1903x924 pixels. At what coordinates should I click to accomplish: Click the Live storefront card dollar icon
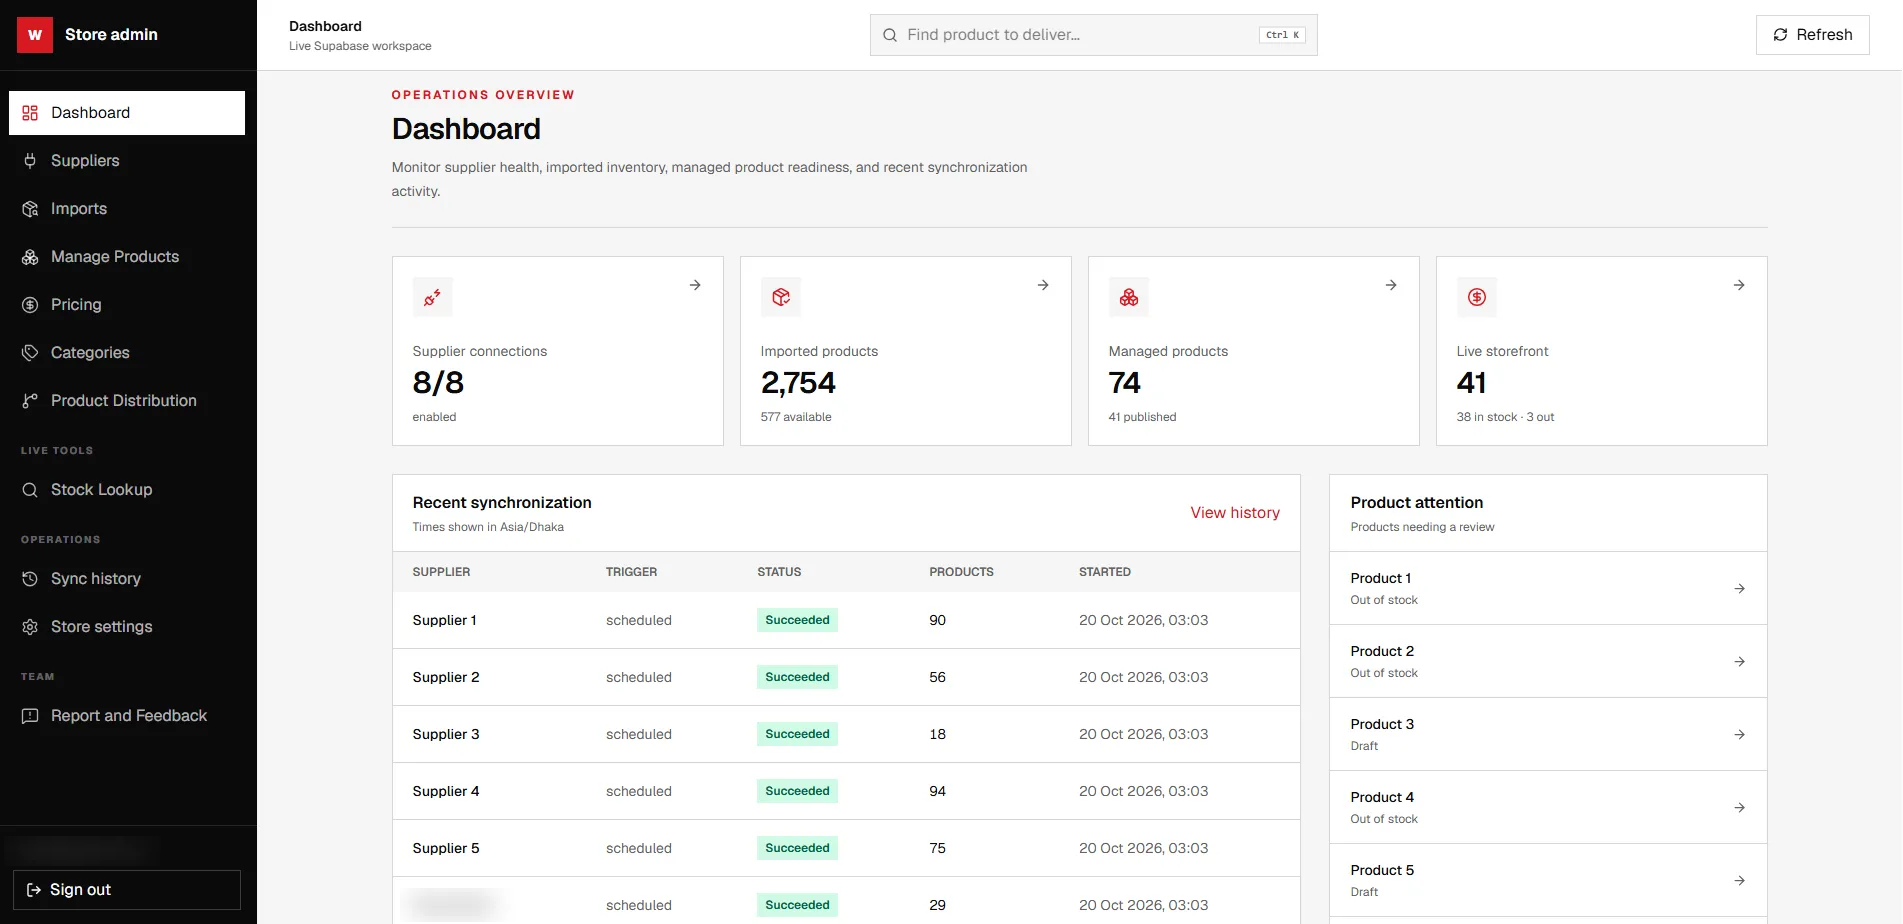coord(1477,297)
